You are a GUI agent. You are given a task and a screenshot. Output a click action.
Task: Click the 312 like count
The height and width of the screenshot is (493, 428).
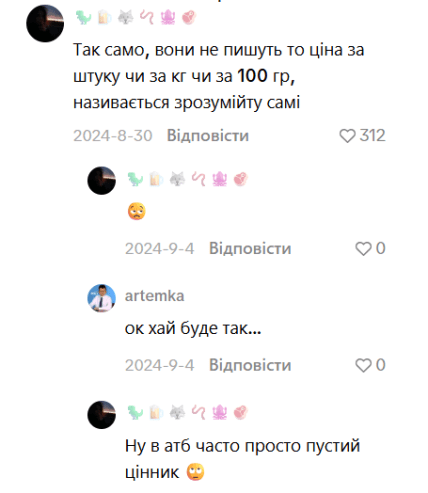tap(372, 136)
